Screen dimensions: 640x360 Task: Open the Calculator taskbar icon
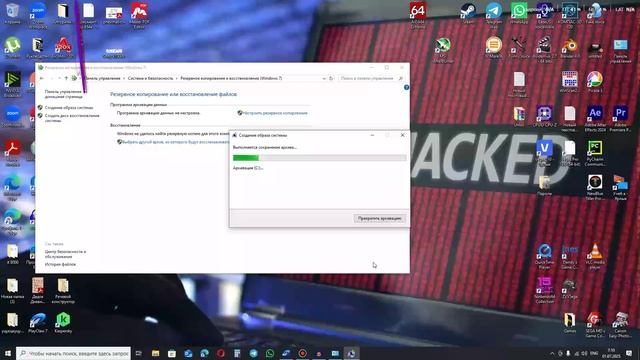(x=237, y=353)
